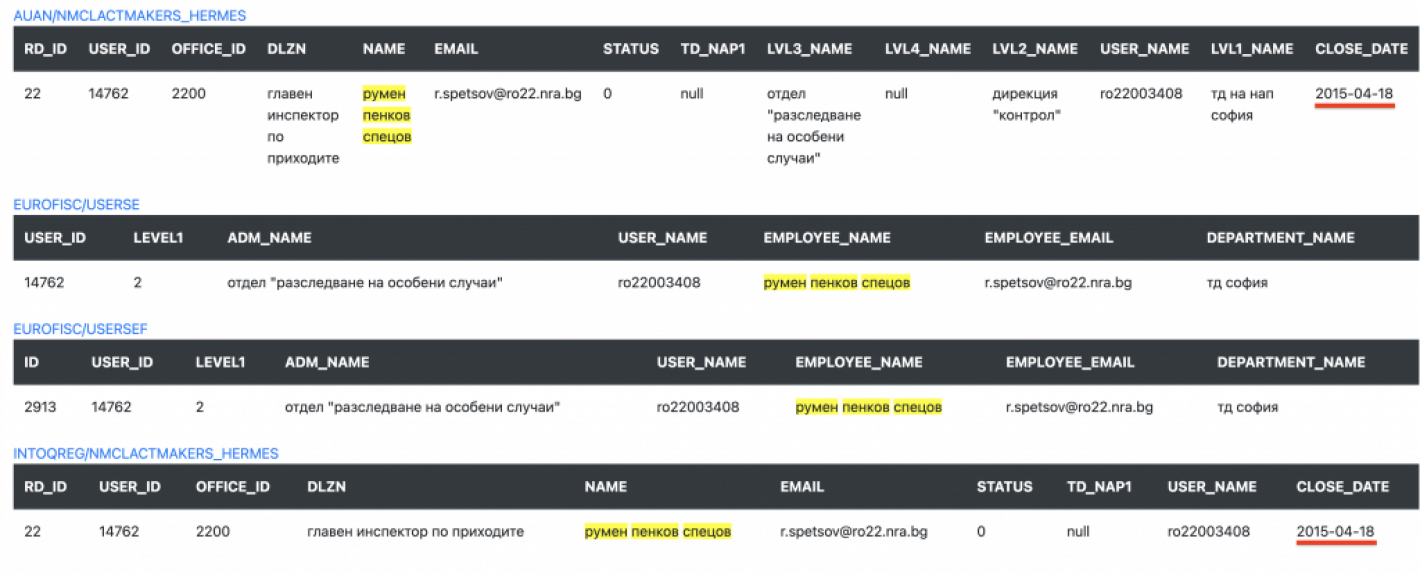Click the TD_NAP1 header in the AUAN table
This screenshot has height=574, width=1420.
coord(713,49)
